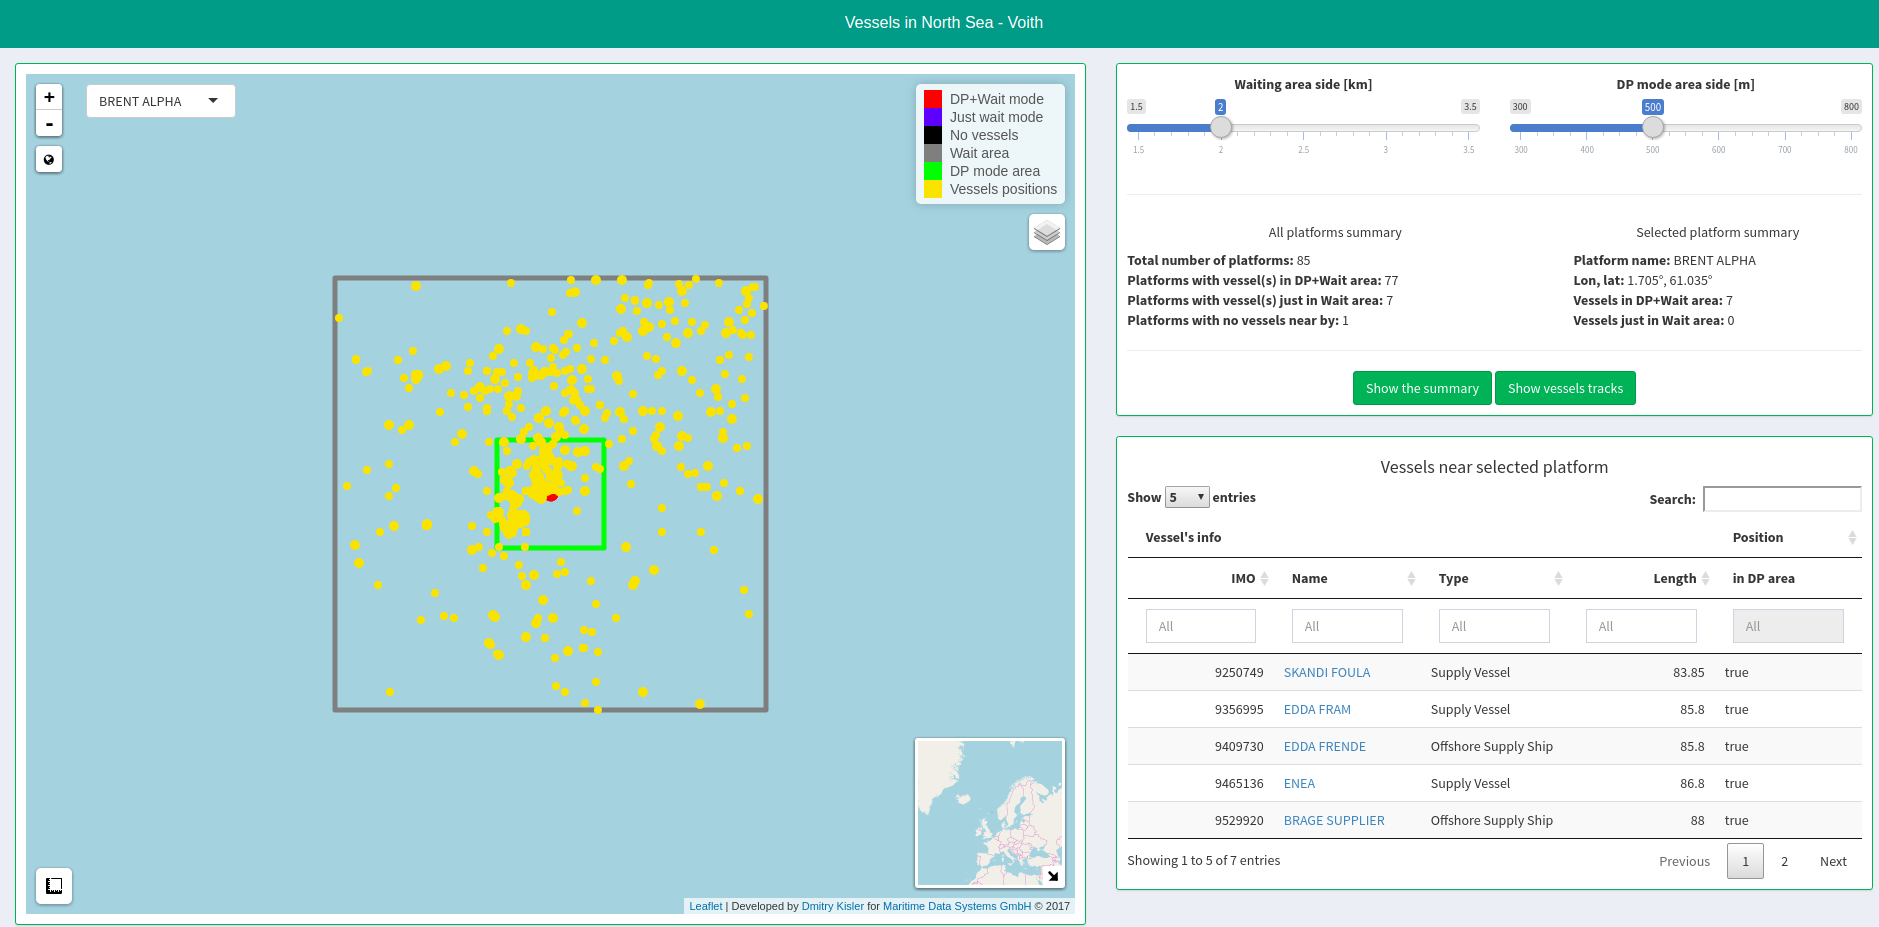Sort table by Length column arrows
The image size is (1879, 927).
point(1705,579)
